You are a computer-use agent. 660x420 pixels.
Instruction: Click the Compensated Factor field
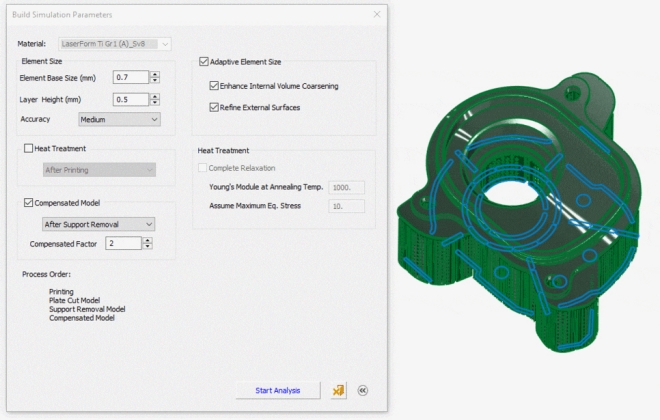123,243
